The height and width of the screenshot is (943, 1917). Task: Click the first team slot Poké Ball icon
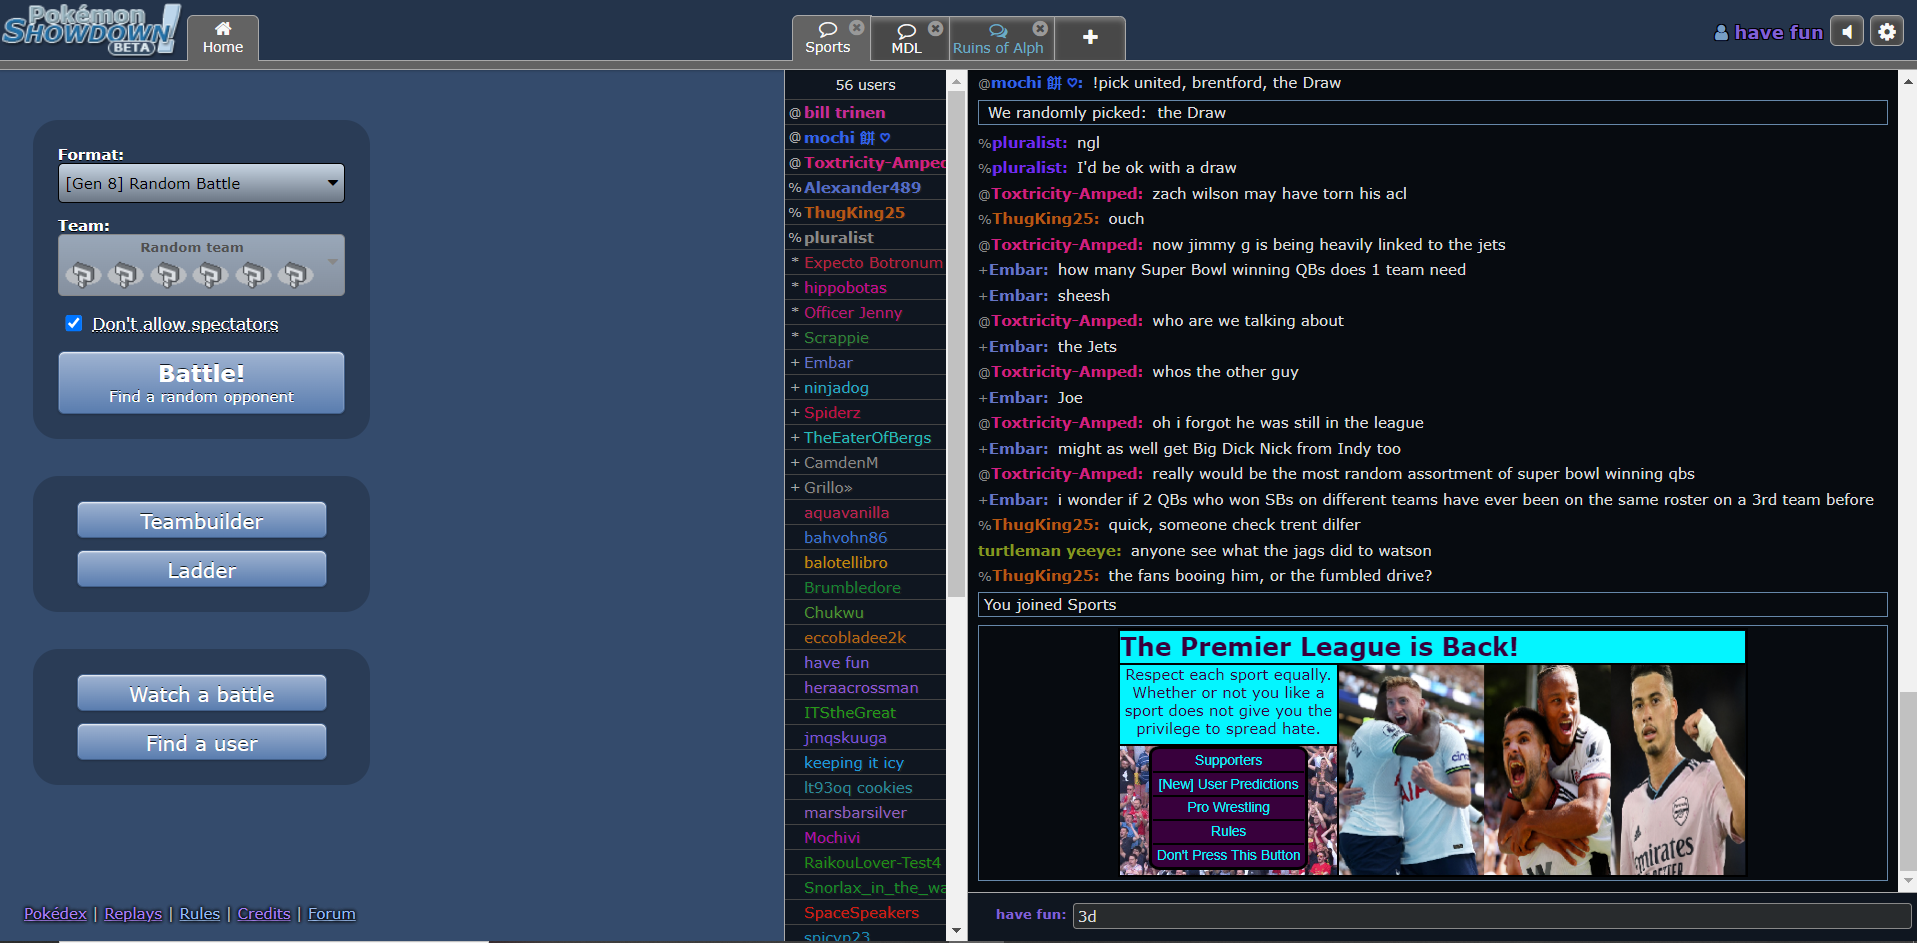pyautogui.click(x=83, y=274)
